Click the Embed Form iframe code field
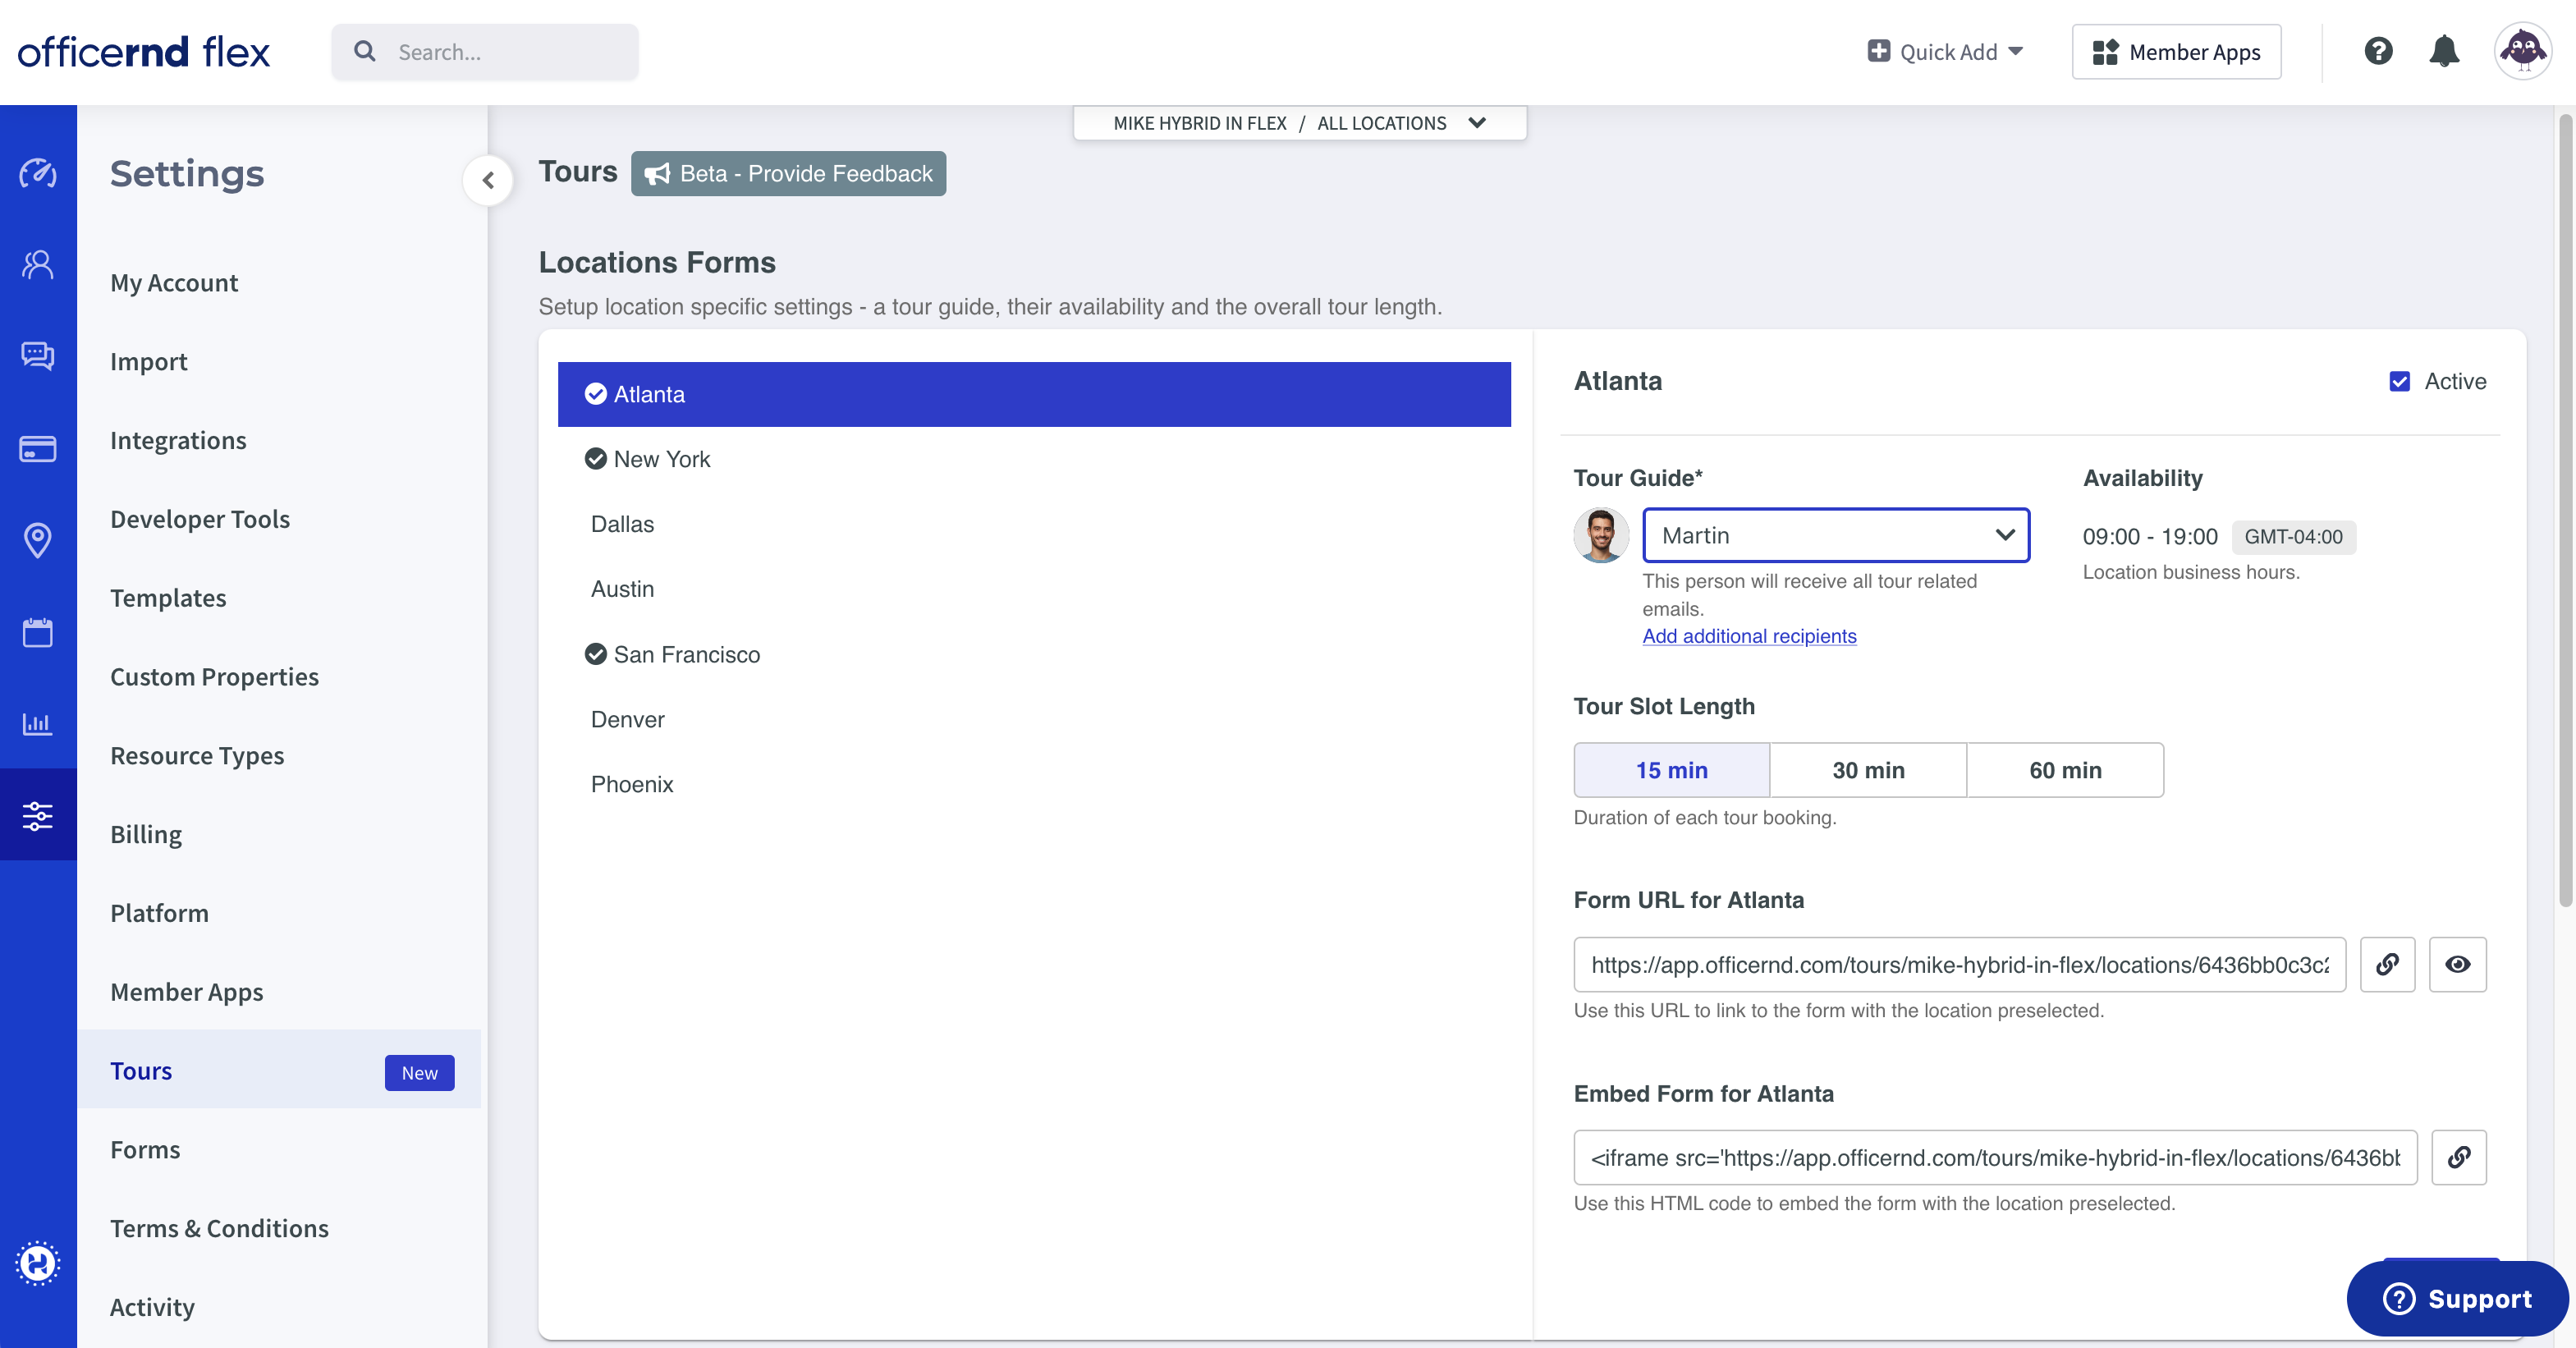The width and height of the screenshot is (2576, 1348). tap(1995, 1157)
